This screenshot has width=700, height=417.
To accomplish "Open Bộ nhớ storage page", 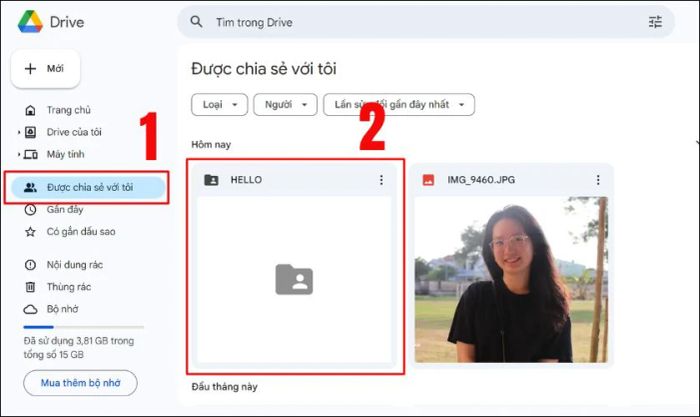I will click(x=62, y=309).
